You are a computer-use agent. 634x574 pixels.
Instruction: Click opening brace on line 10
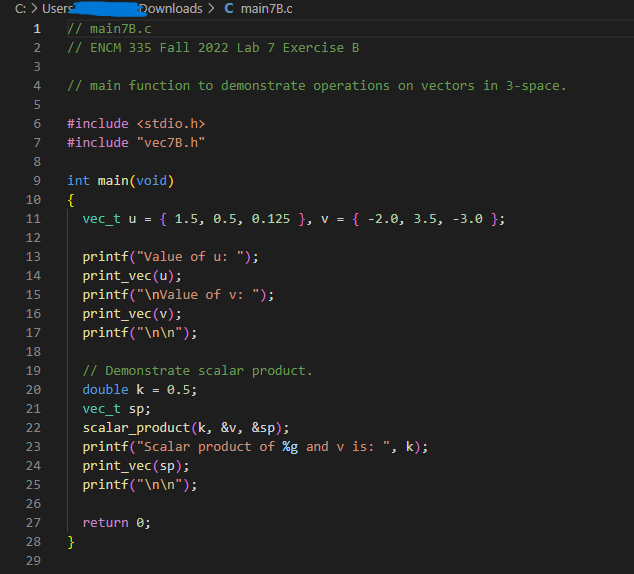[x=71, y=200]
